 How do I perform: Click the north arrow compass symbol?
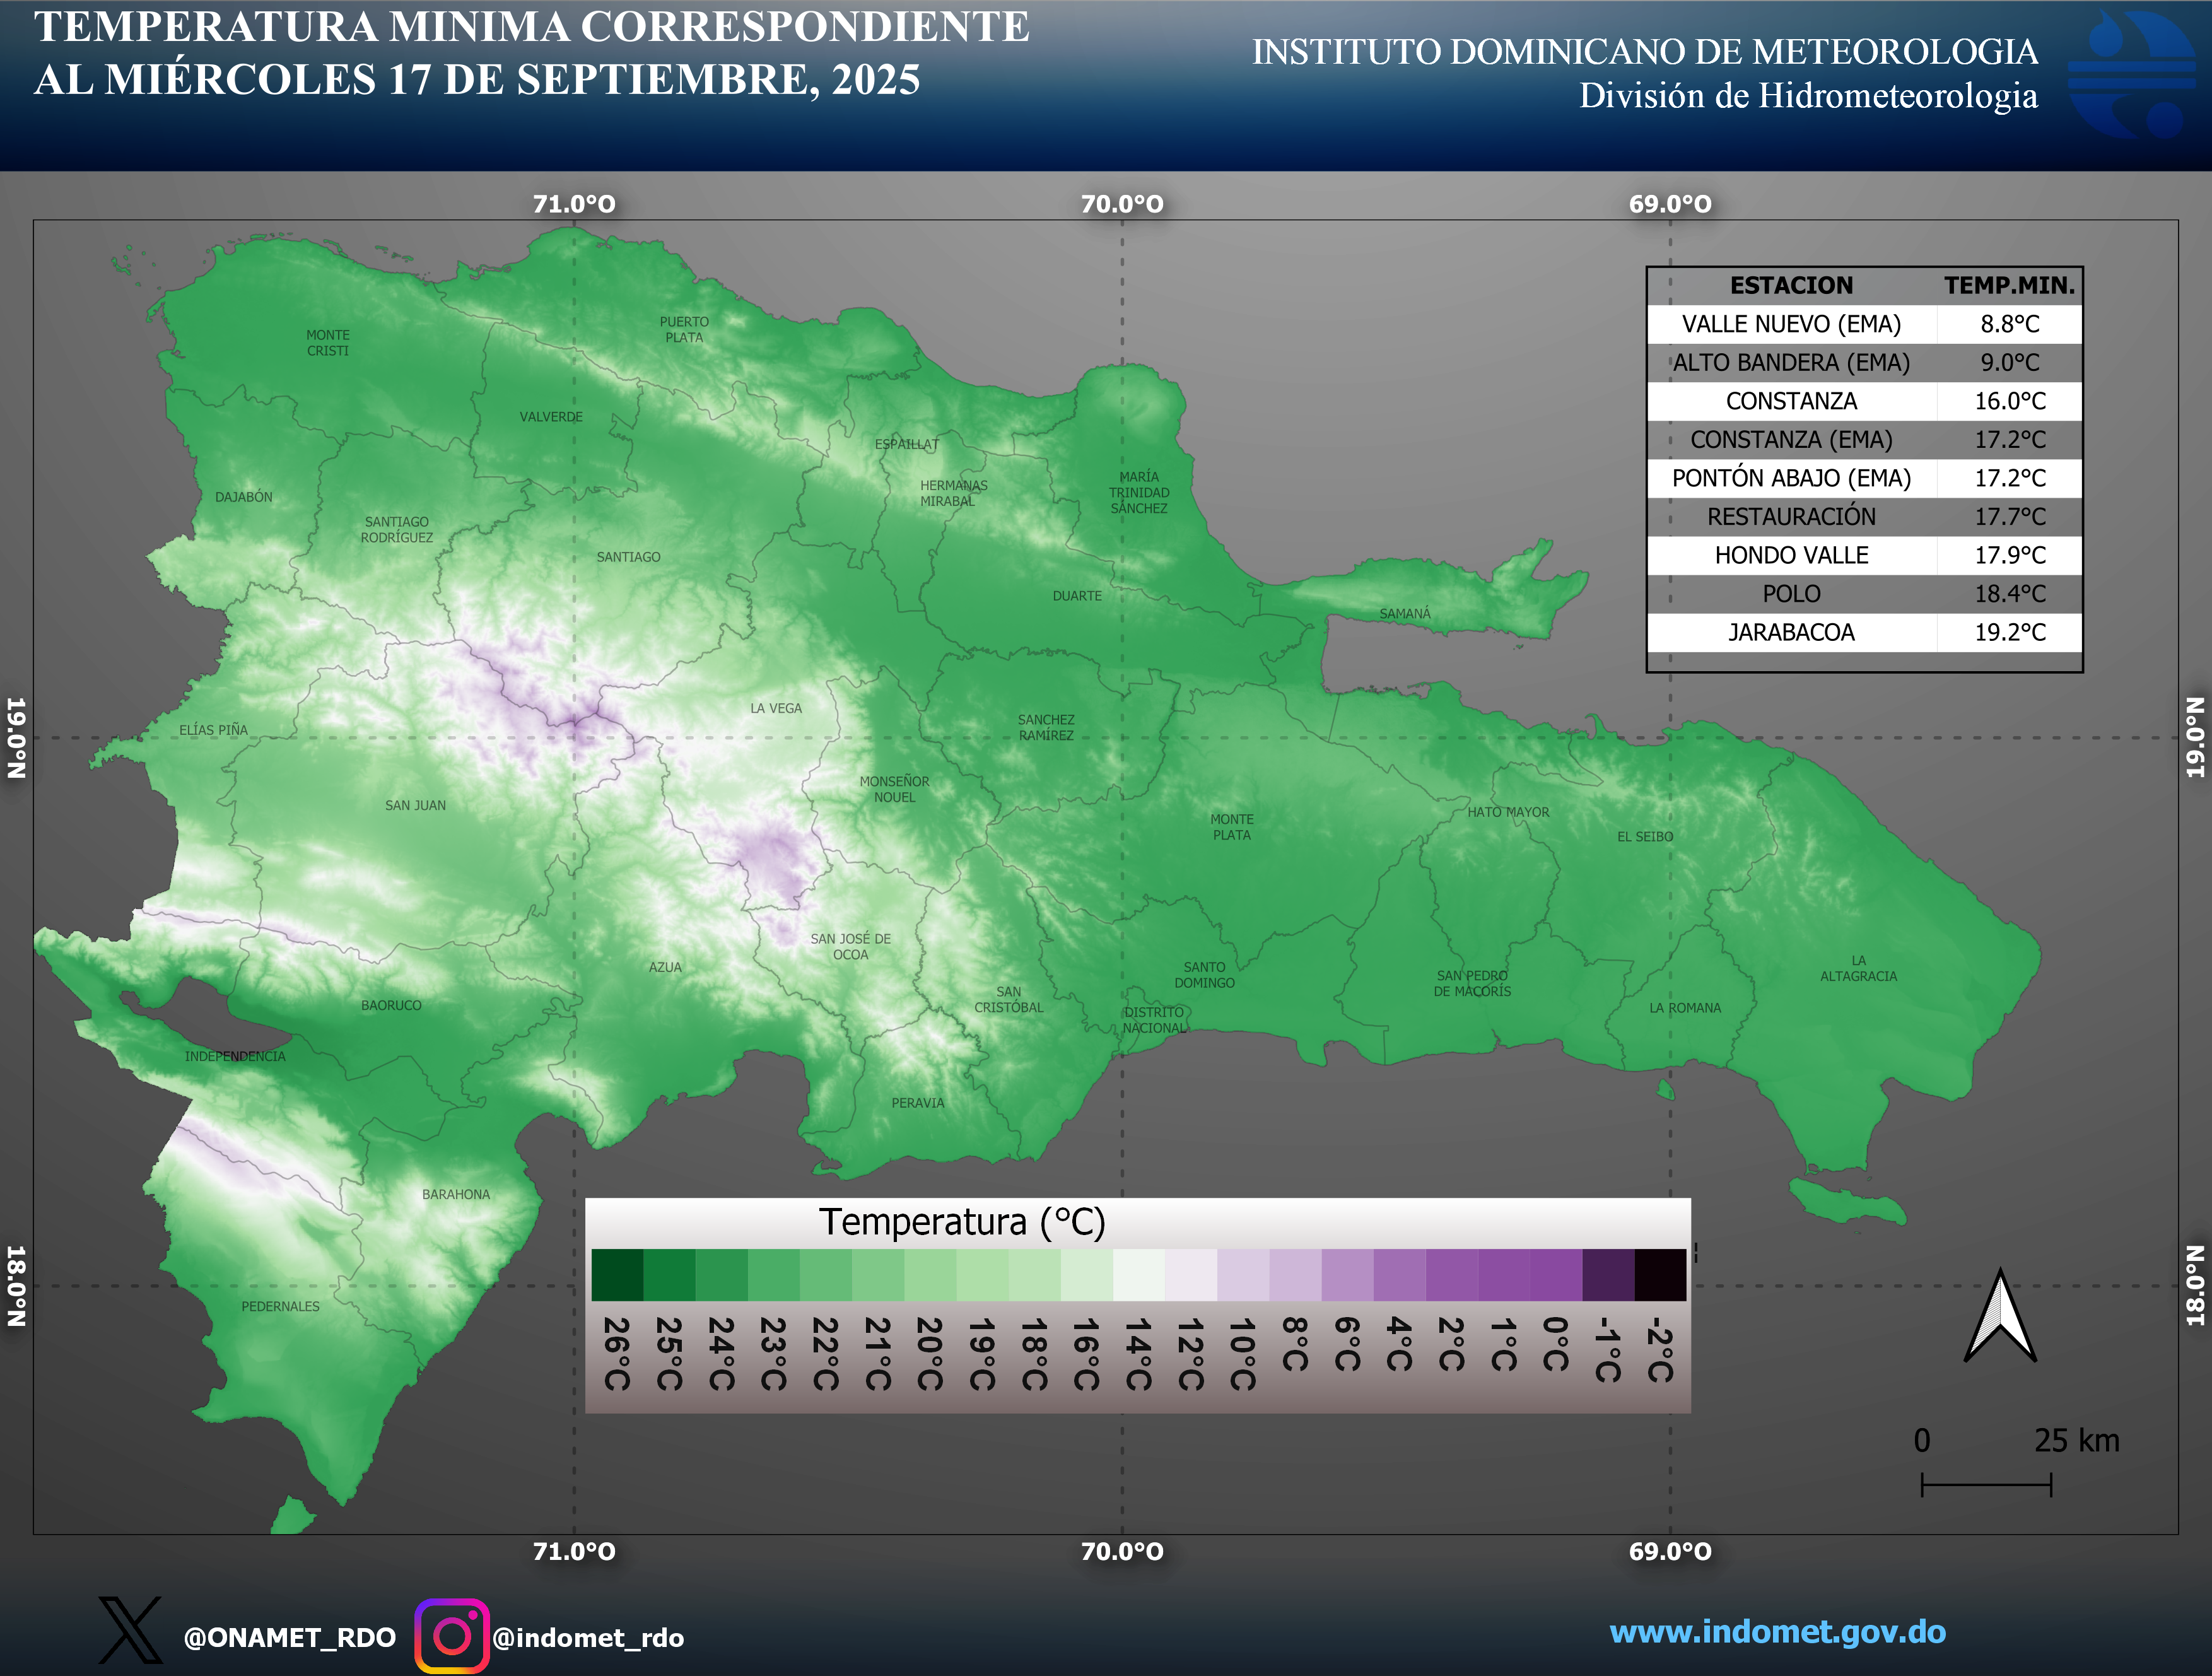tap(2000, 1316)
